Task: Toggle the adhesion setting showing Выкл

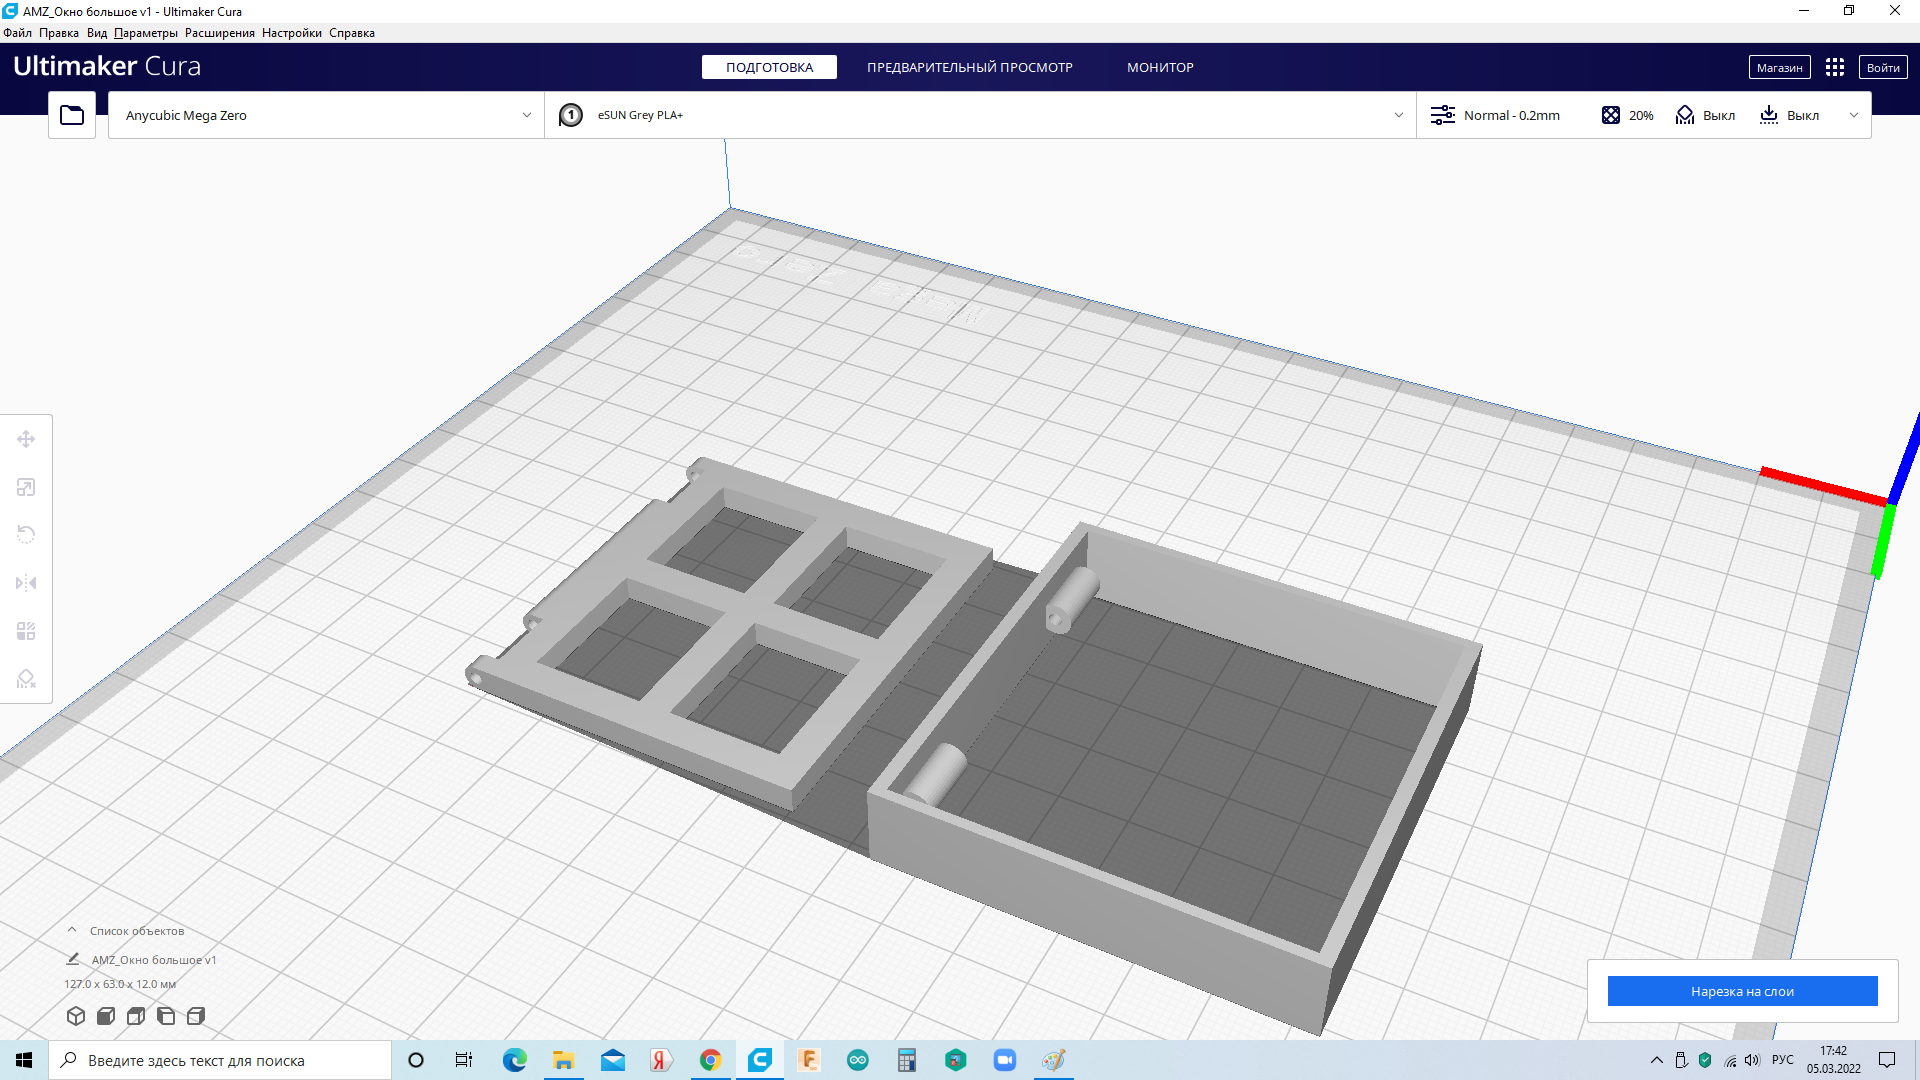Action: click(x=1790, y=115)
